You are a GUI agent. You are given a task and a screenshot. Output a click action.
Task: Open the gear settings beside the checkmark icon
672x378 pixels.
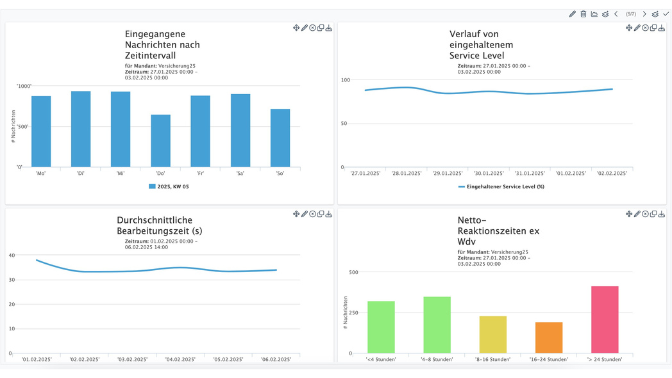[x=655, y=14]
